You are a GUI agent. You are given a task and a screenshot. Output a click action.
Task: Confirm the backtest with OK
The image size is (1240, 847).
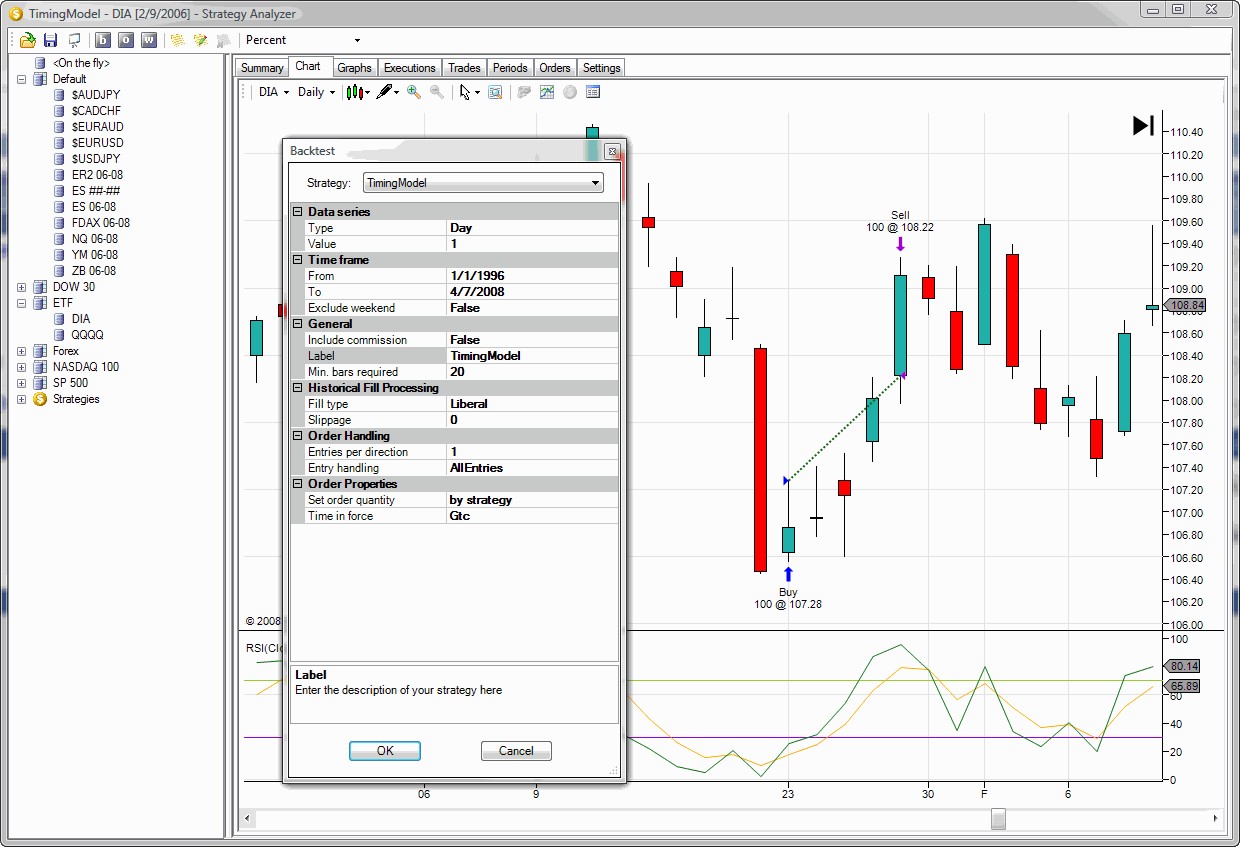pos(384,751)
